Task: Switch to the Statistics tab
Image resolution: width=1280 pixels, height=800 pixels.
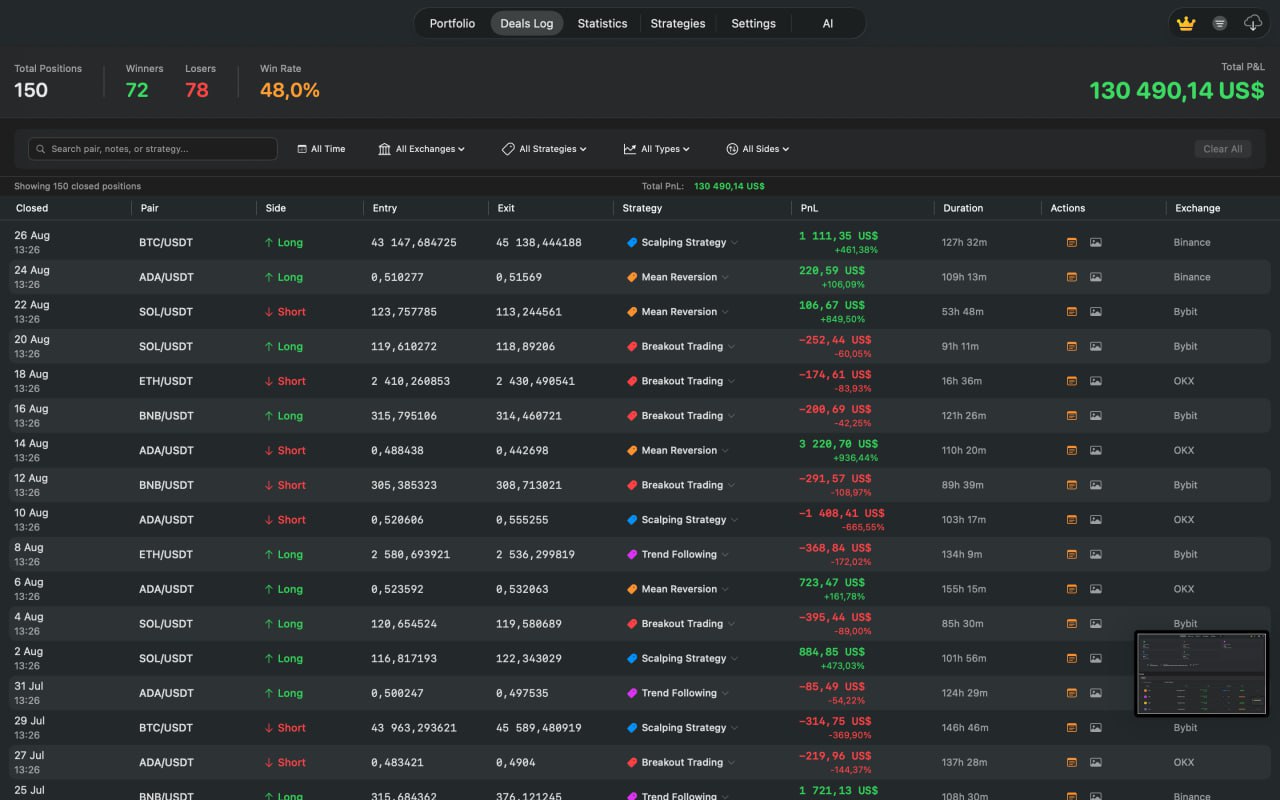Action: [x=602, y=23]
